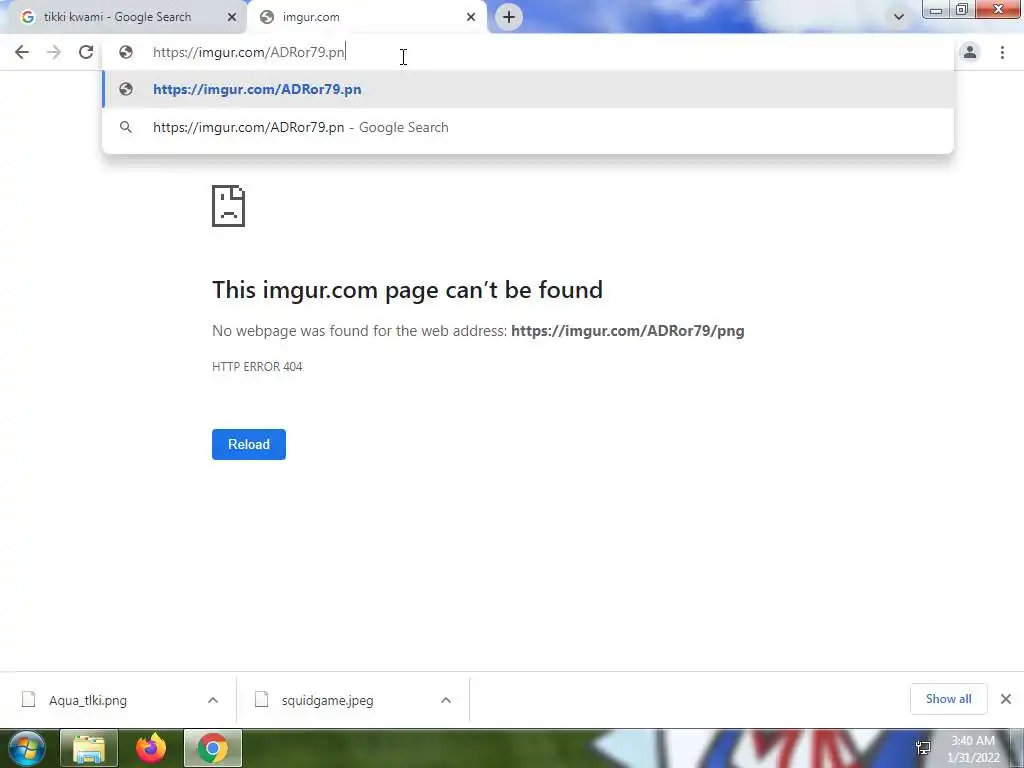The height and width of the screenshot is (768, 1024).
Task: Click the imgur.com tab favicon
Action: click(x=266, y=17)
